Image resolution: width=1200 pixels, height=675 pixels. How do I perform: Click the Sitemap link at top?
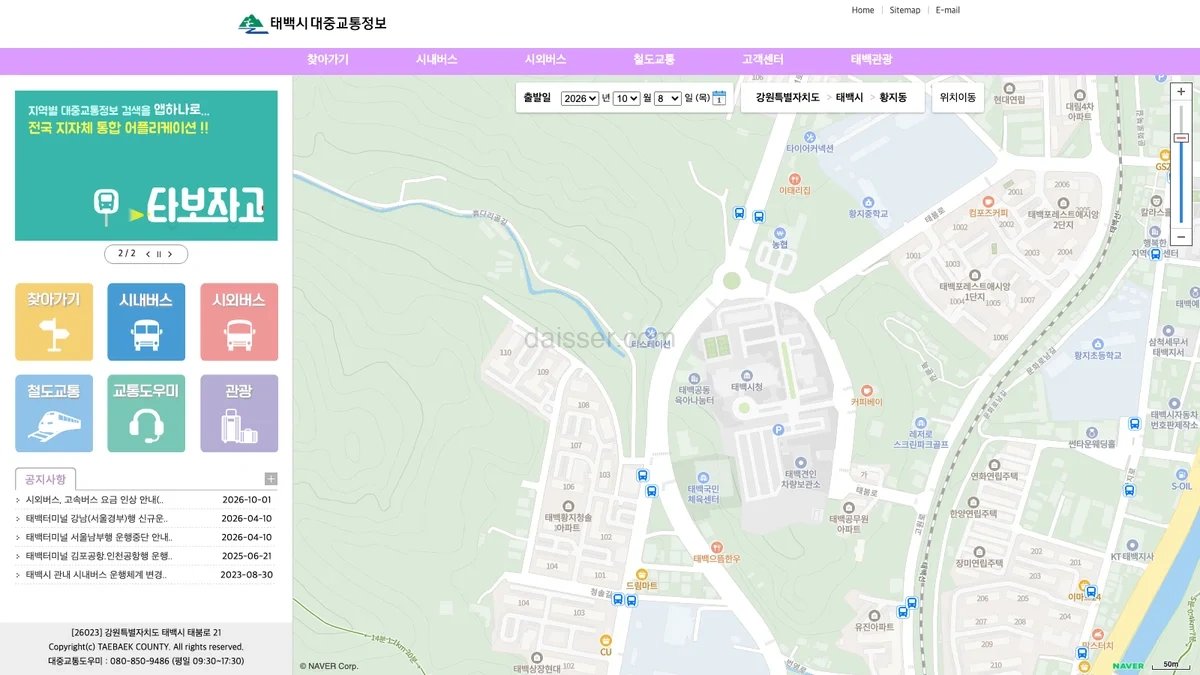tap(905, 10)
